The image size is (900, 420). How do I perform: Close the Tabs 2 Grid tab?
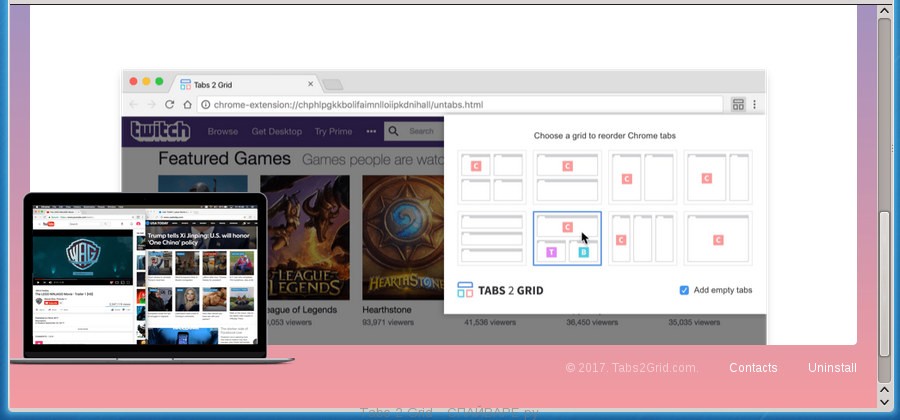[311, 84]
